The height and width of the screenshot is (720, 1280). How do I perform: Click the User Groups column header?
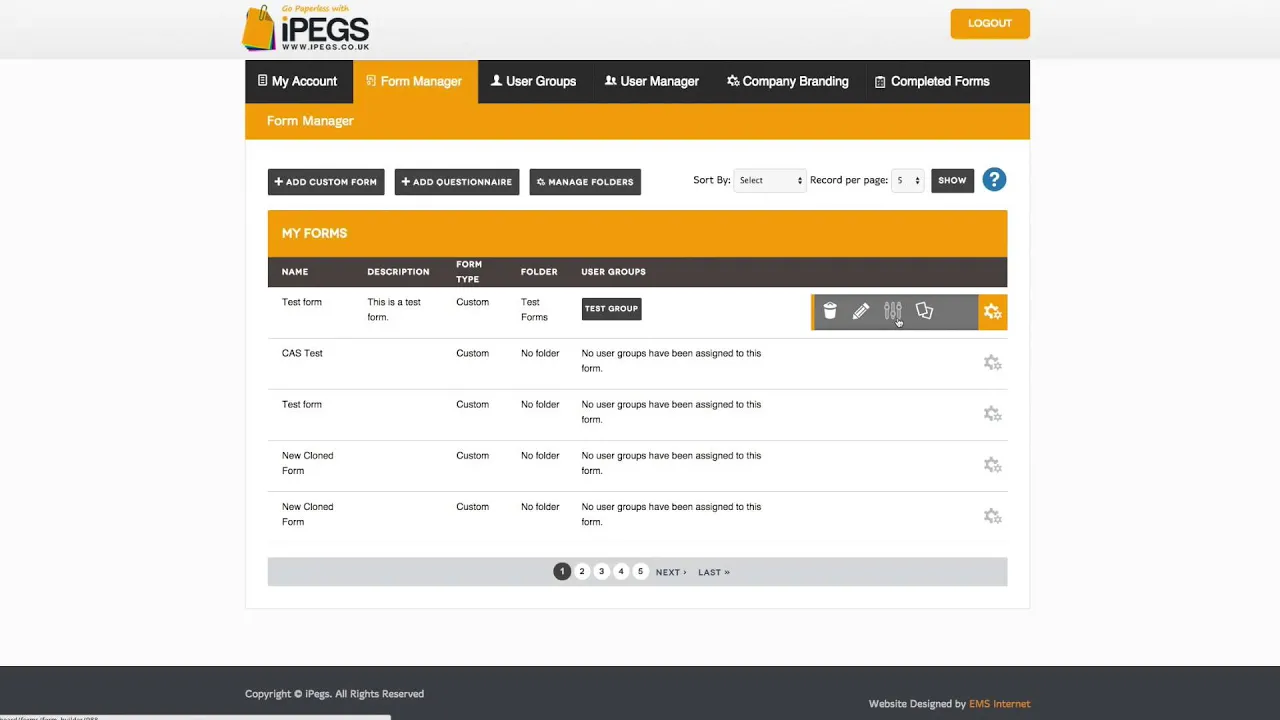point(613,272)
